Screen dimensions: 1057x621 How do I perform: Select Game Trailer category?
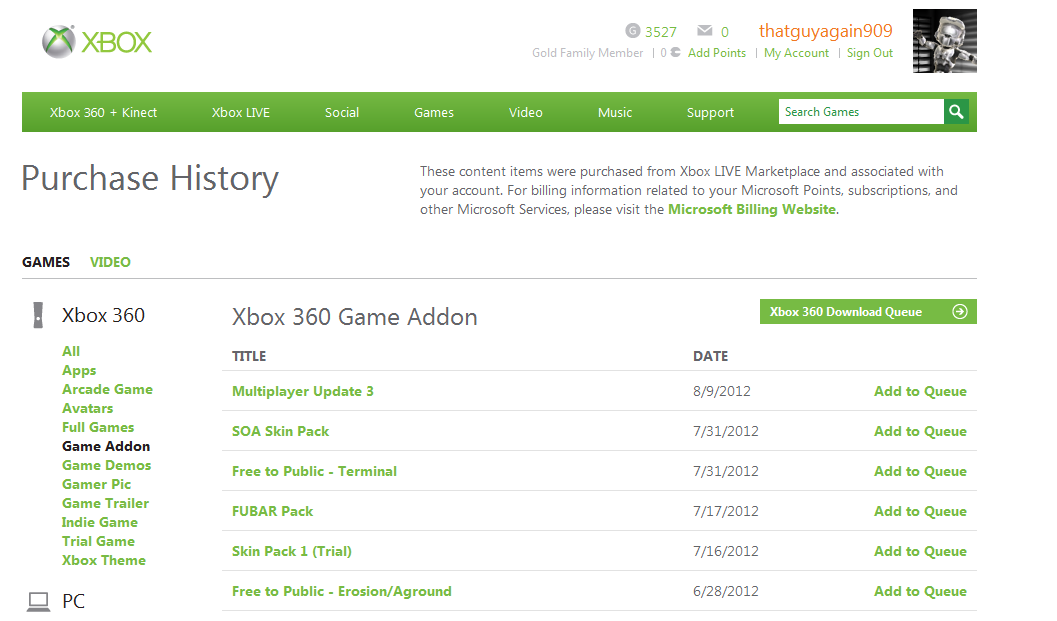[x=105, y=503]
